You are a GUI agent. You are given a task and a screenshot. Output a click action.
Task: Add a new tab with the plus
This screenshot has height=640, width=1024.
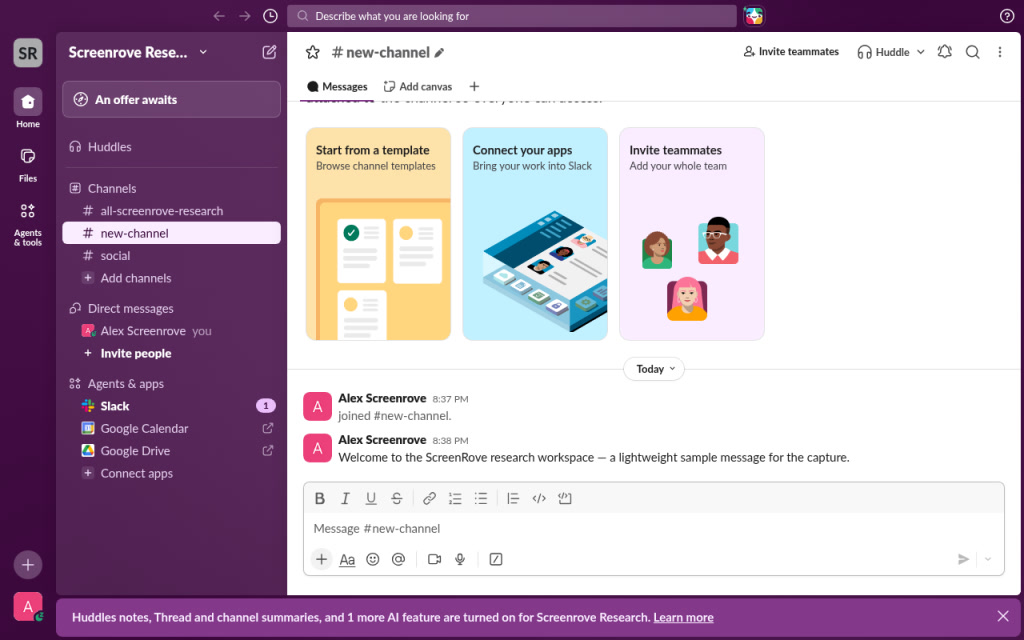coord(474,86)
